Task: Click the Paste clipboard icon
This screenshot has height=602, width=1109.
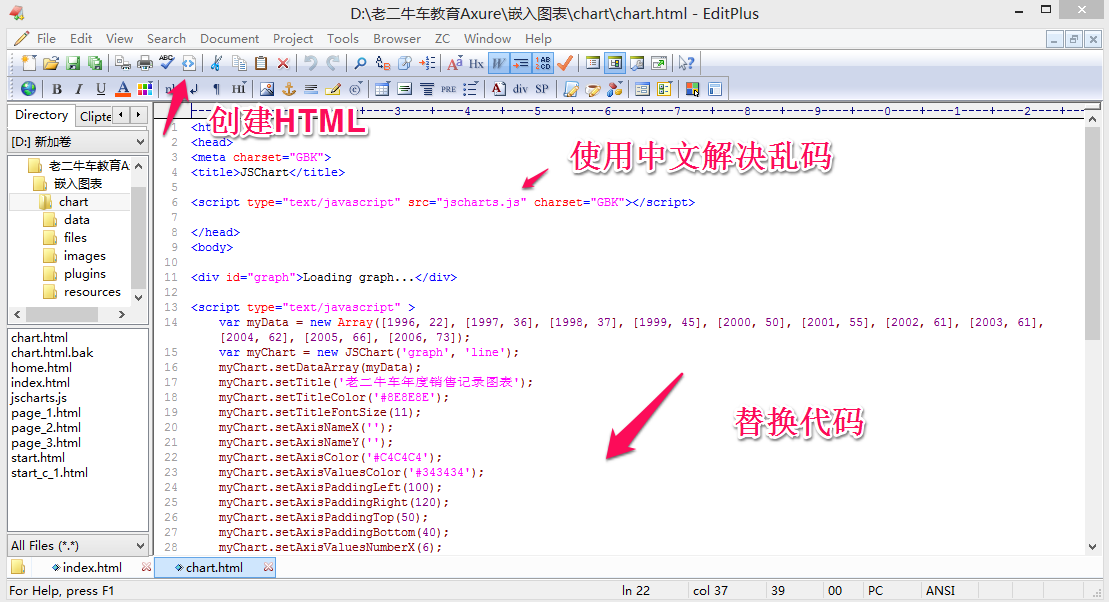Action: [x=261, y=64]
